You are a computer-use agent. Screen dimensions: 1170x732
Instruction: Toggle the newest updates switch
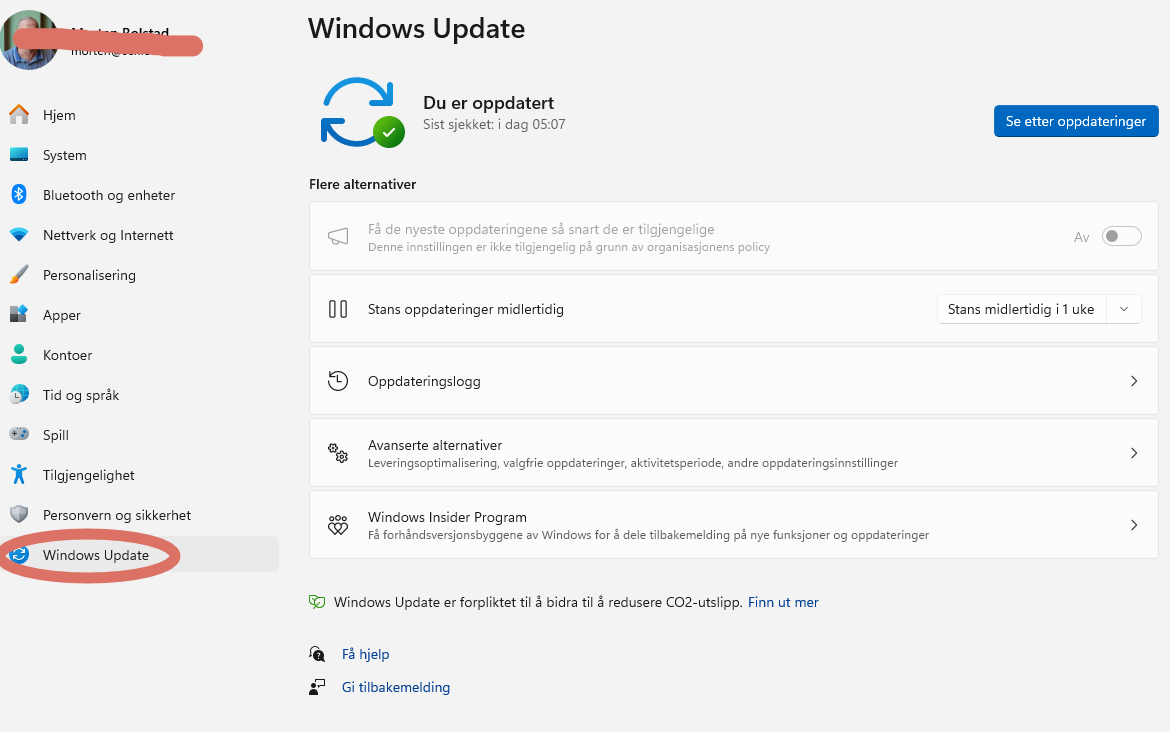pos(1121,237)
